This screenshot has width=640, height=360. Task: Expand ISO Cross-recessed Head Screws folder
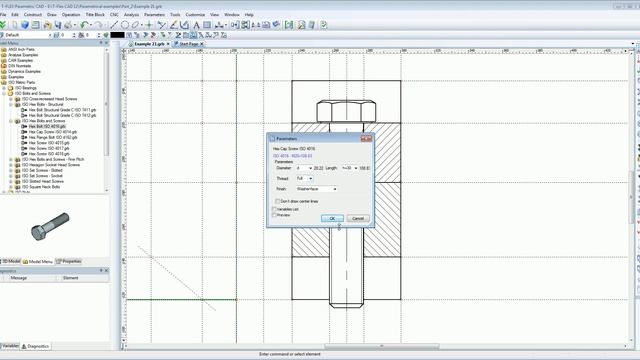(x=11, y=99)
